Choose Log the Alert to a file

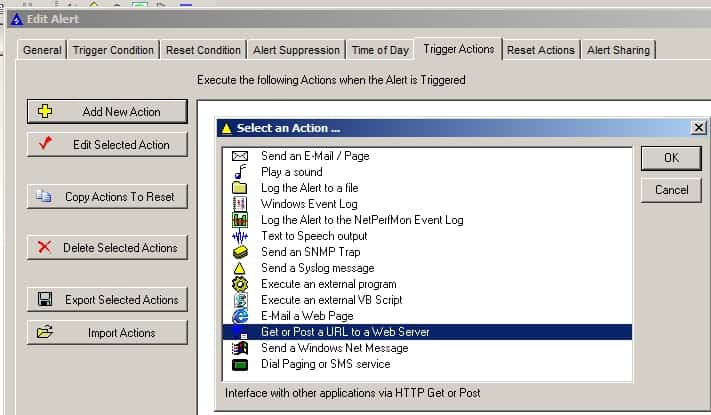coord(427,188)
